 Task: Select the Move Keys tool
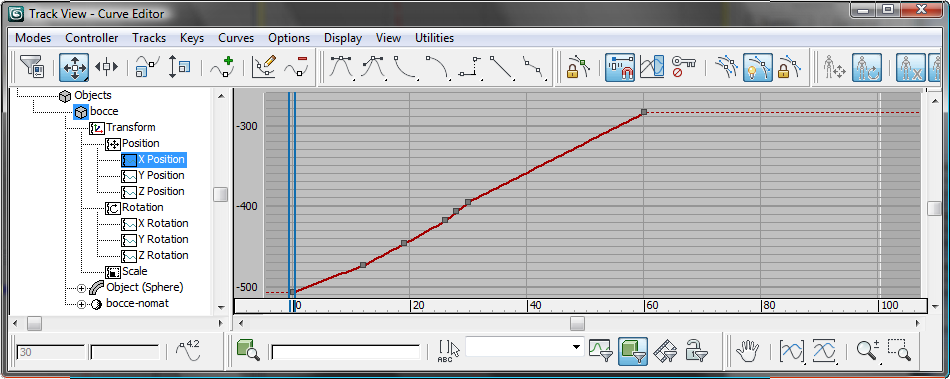click(74, 67)
